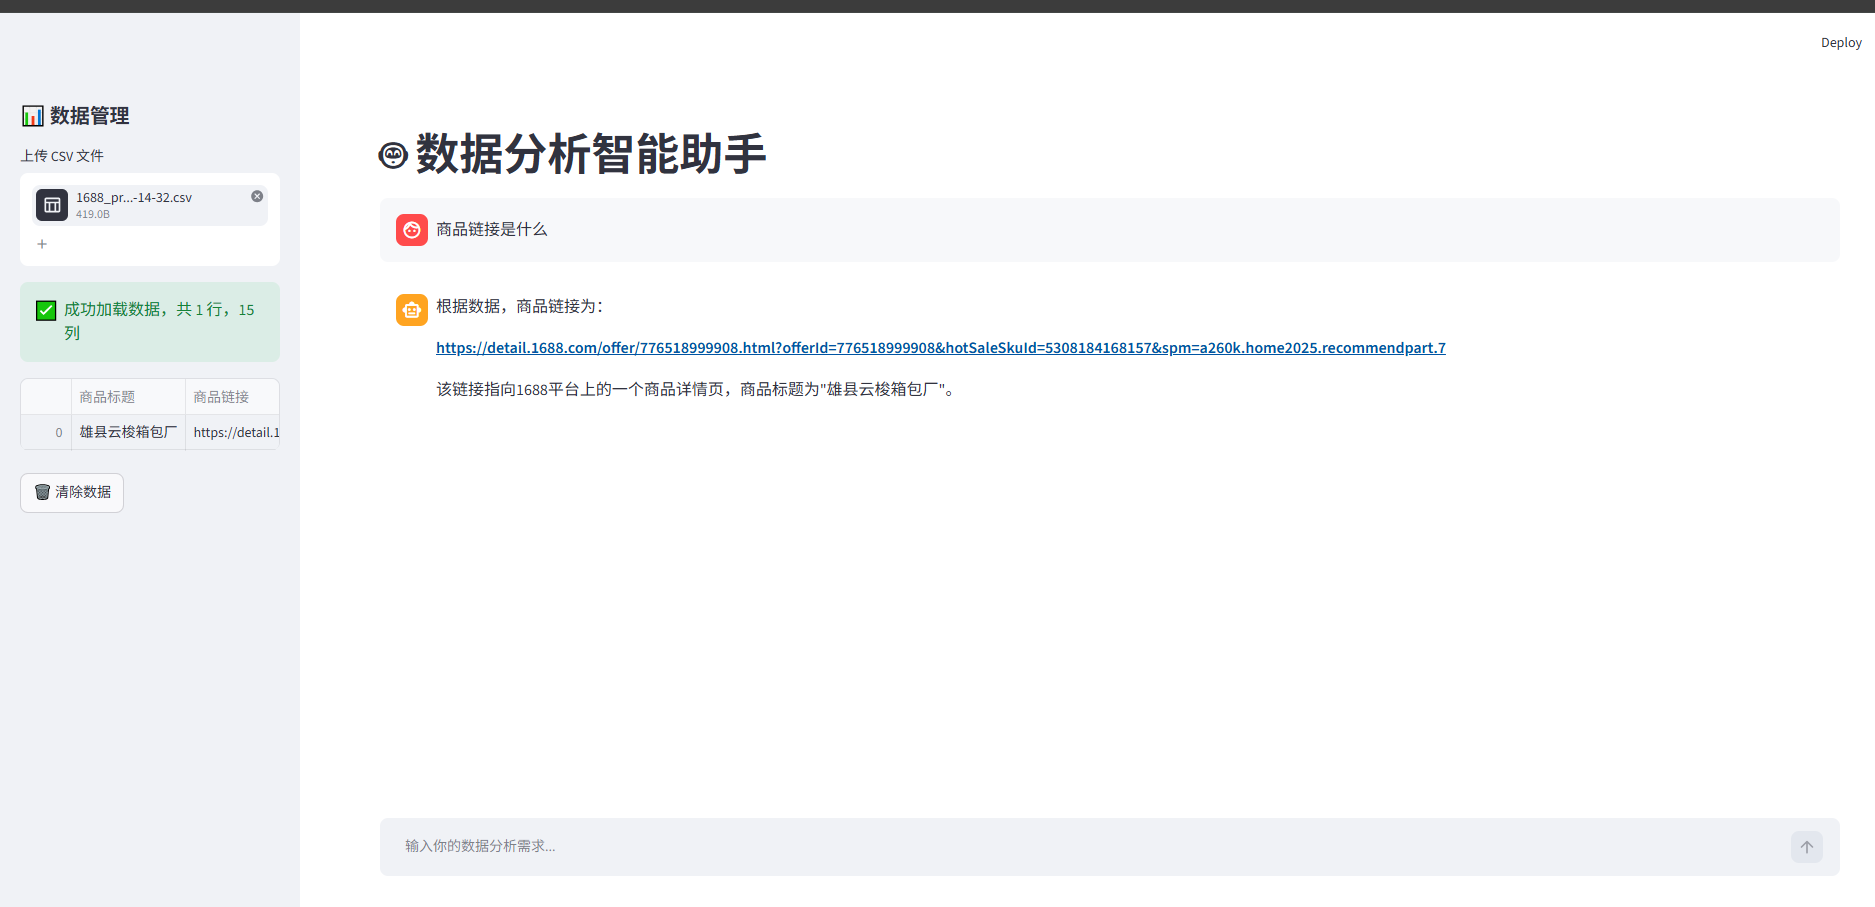Click the orange assistant robot avatar
Image resolution: width=1875 pixels, height=907 pixels.
pyautogui.click(x=412, y=310)
